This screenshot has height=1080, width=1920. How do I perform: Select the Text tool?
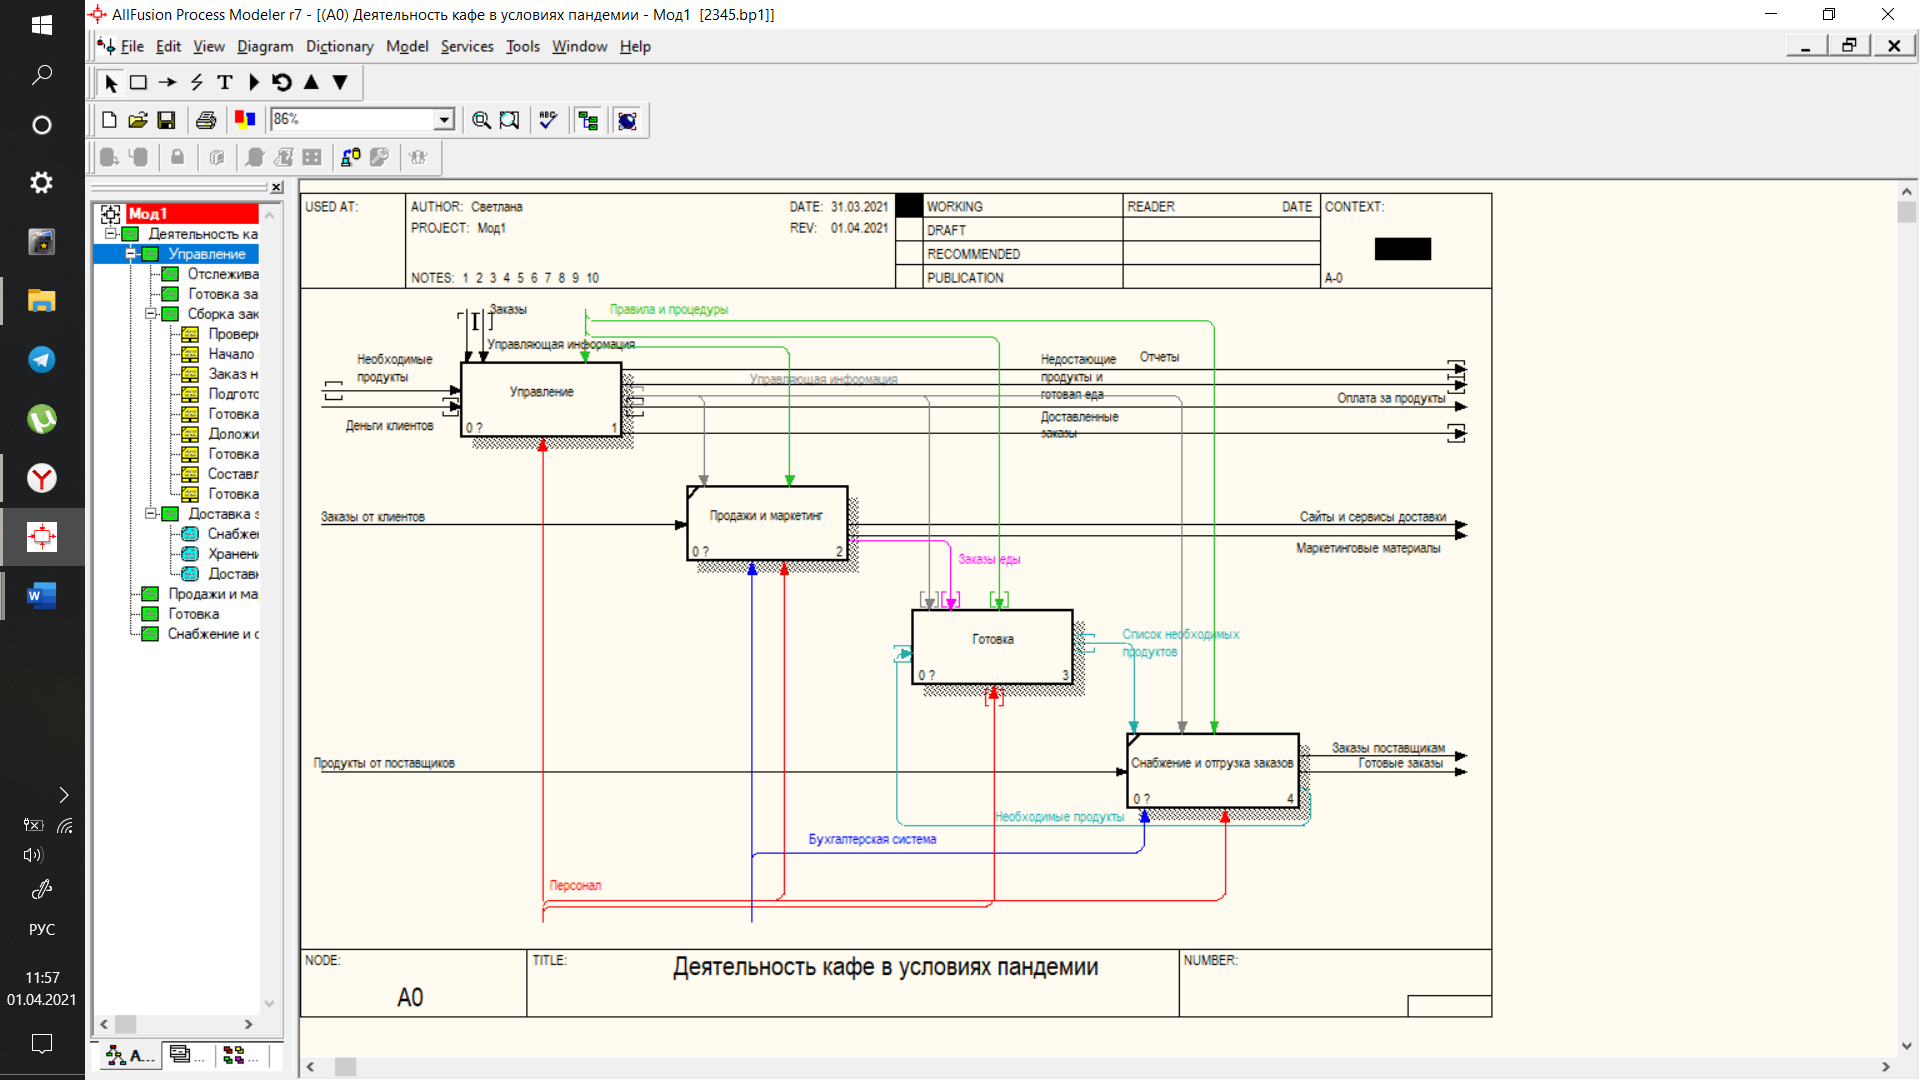click(x=225, y=83)
